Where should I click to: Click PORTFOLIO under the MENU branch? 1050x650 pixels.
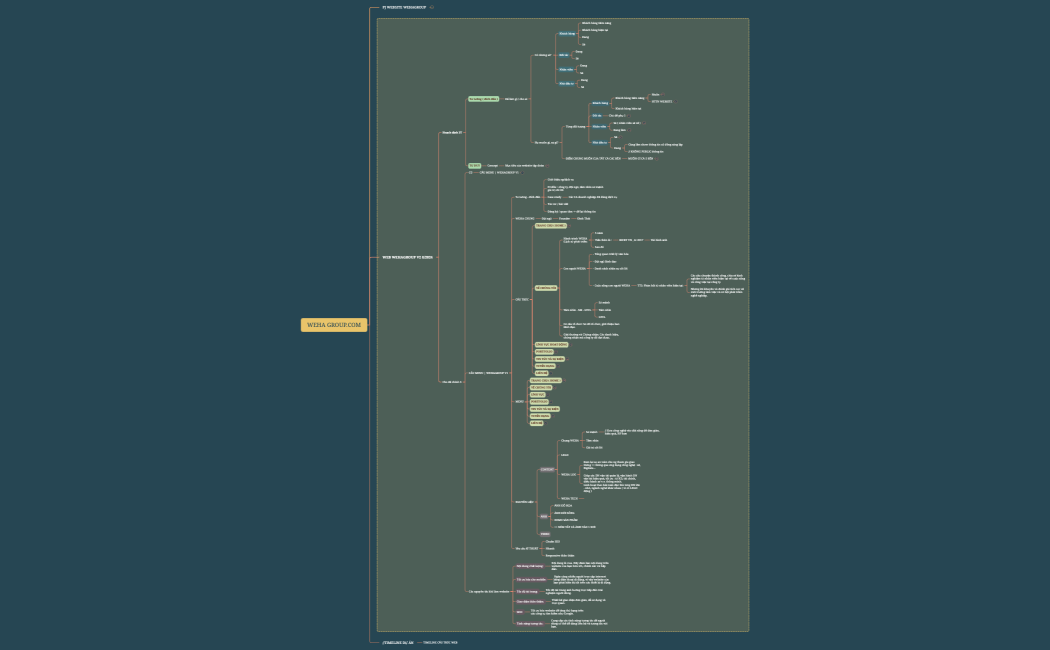(x=540, y=401)
